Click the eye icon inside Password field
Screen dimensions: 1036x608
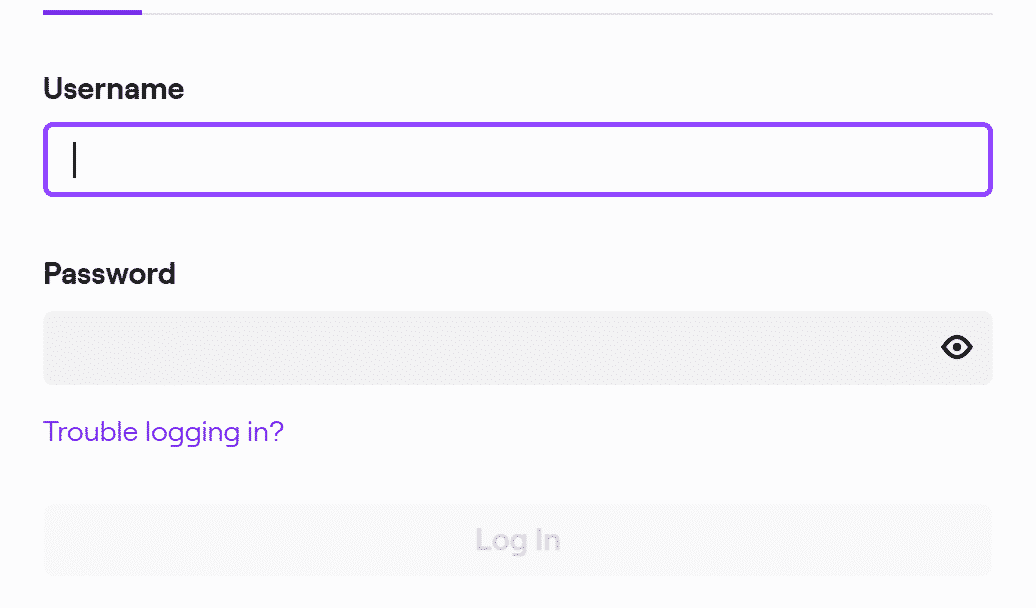coord(956,347)
